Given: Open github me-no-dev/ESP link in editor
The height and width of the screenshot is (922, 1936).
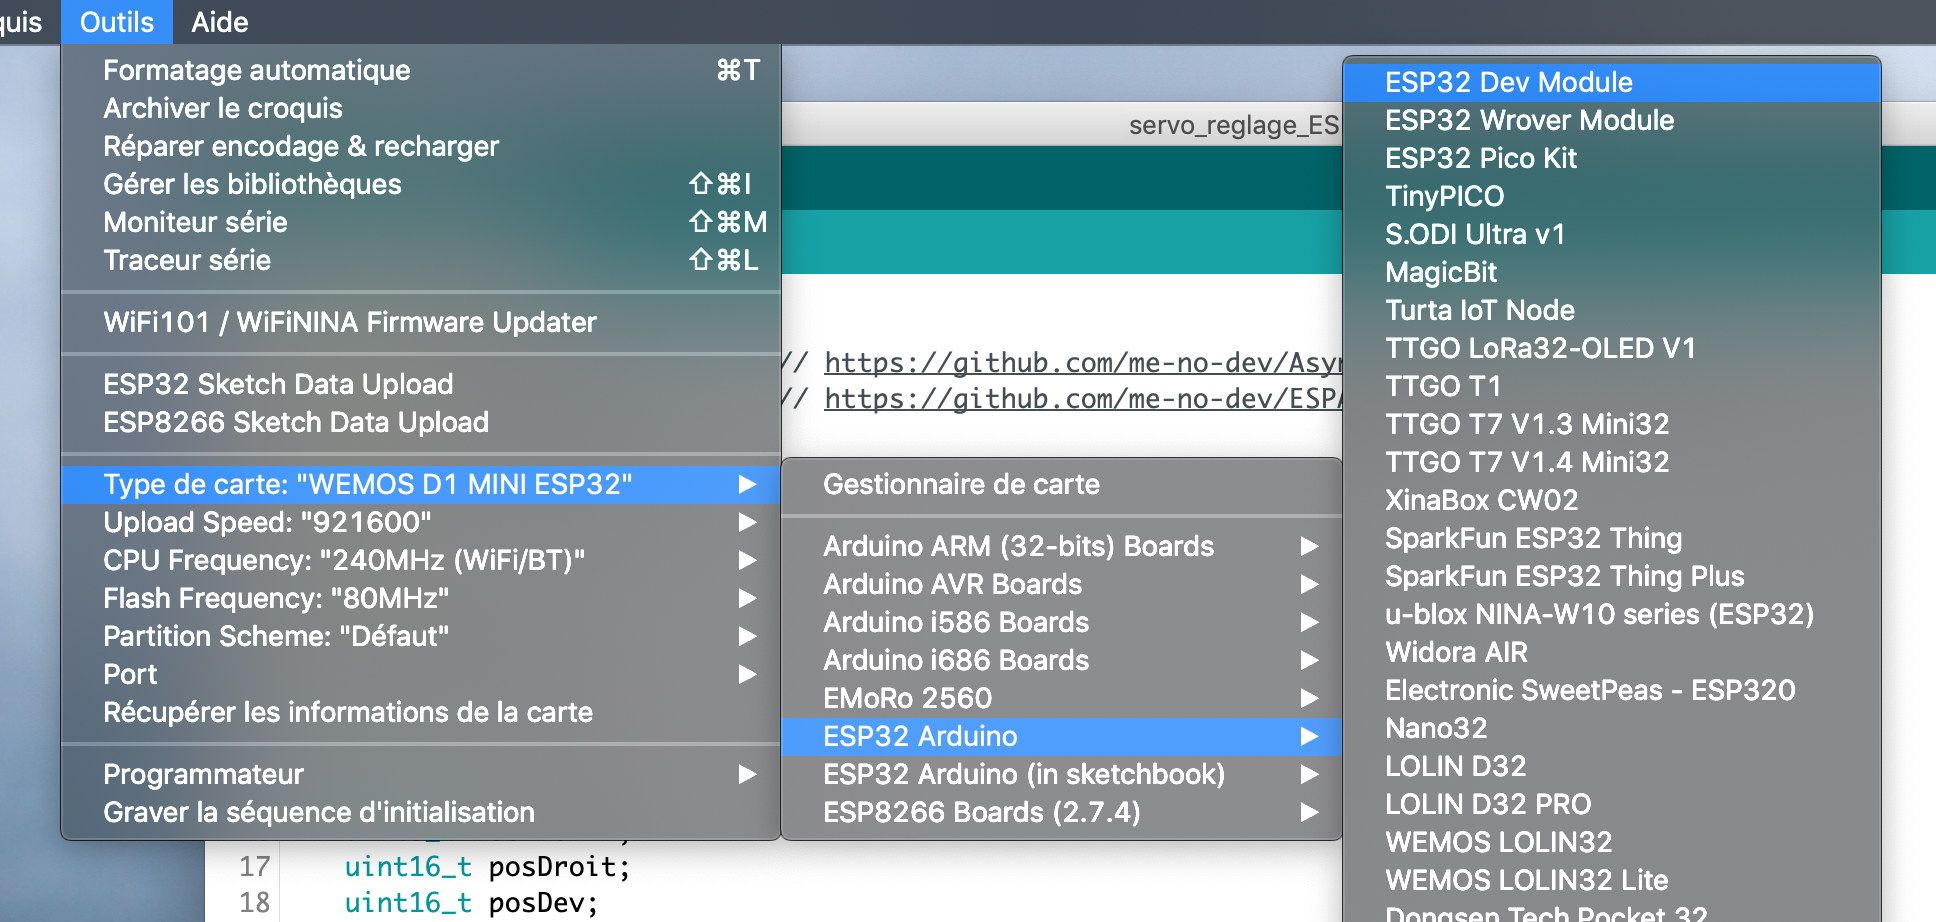Looking at the screenshot, I should (x=1082, y=399).
